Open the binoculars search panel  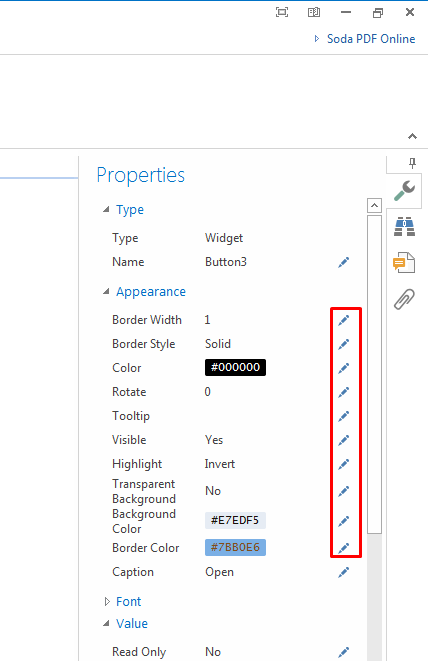coord(404,226)
